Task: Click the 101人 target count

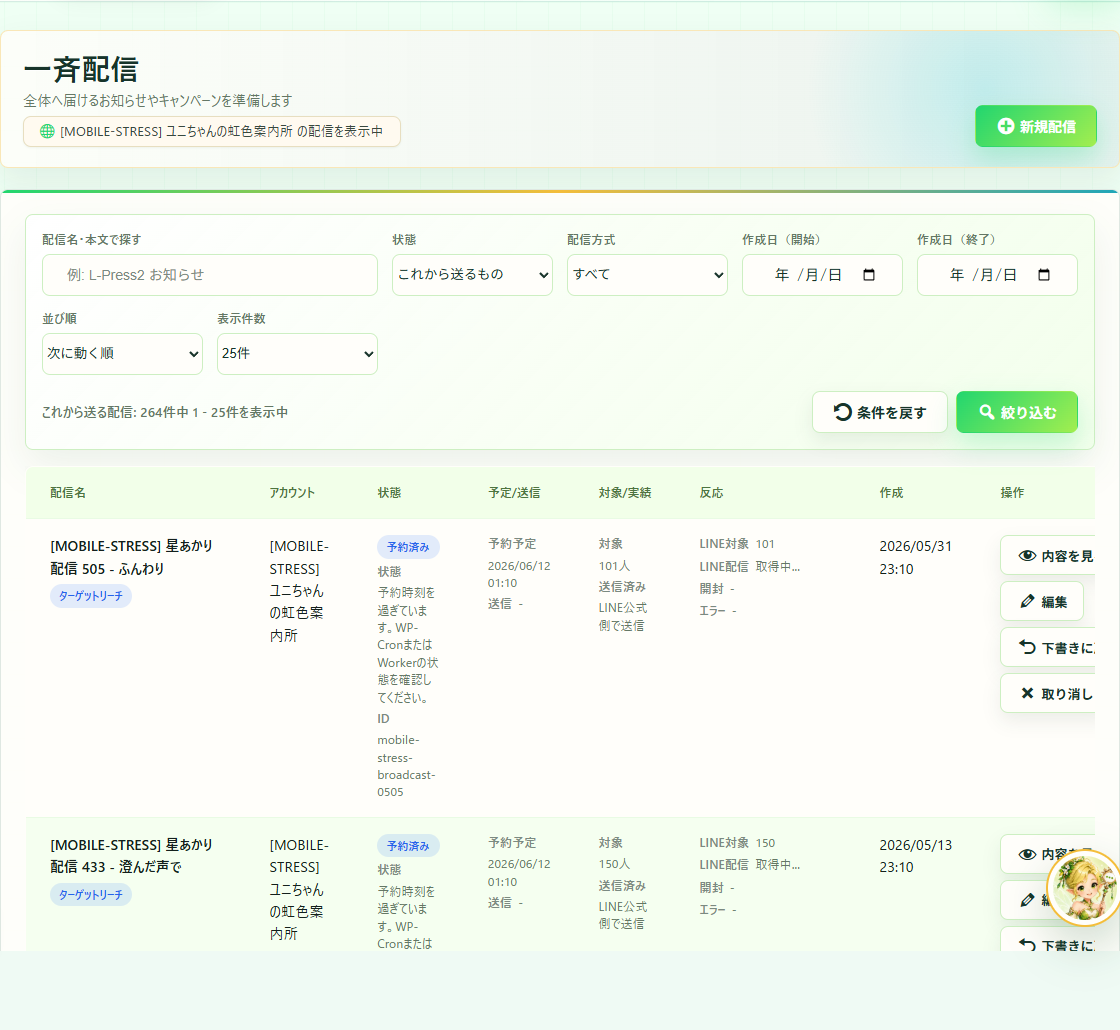Action: pyautogui.click(x=614, y=566)
